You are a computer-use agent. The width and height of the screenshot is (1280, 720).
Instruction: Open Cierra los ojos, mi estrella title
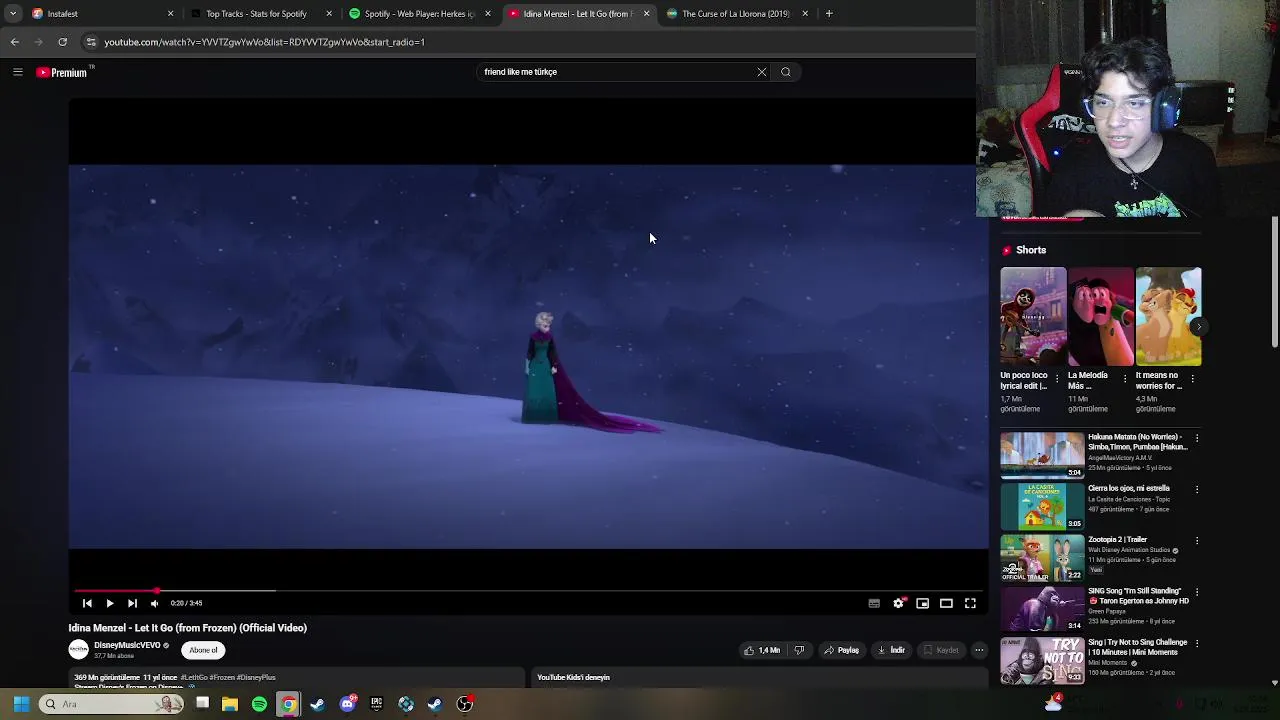pyautogui.click(x=1129, y=488)
